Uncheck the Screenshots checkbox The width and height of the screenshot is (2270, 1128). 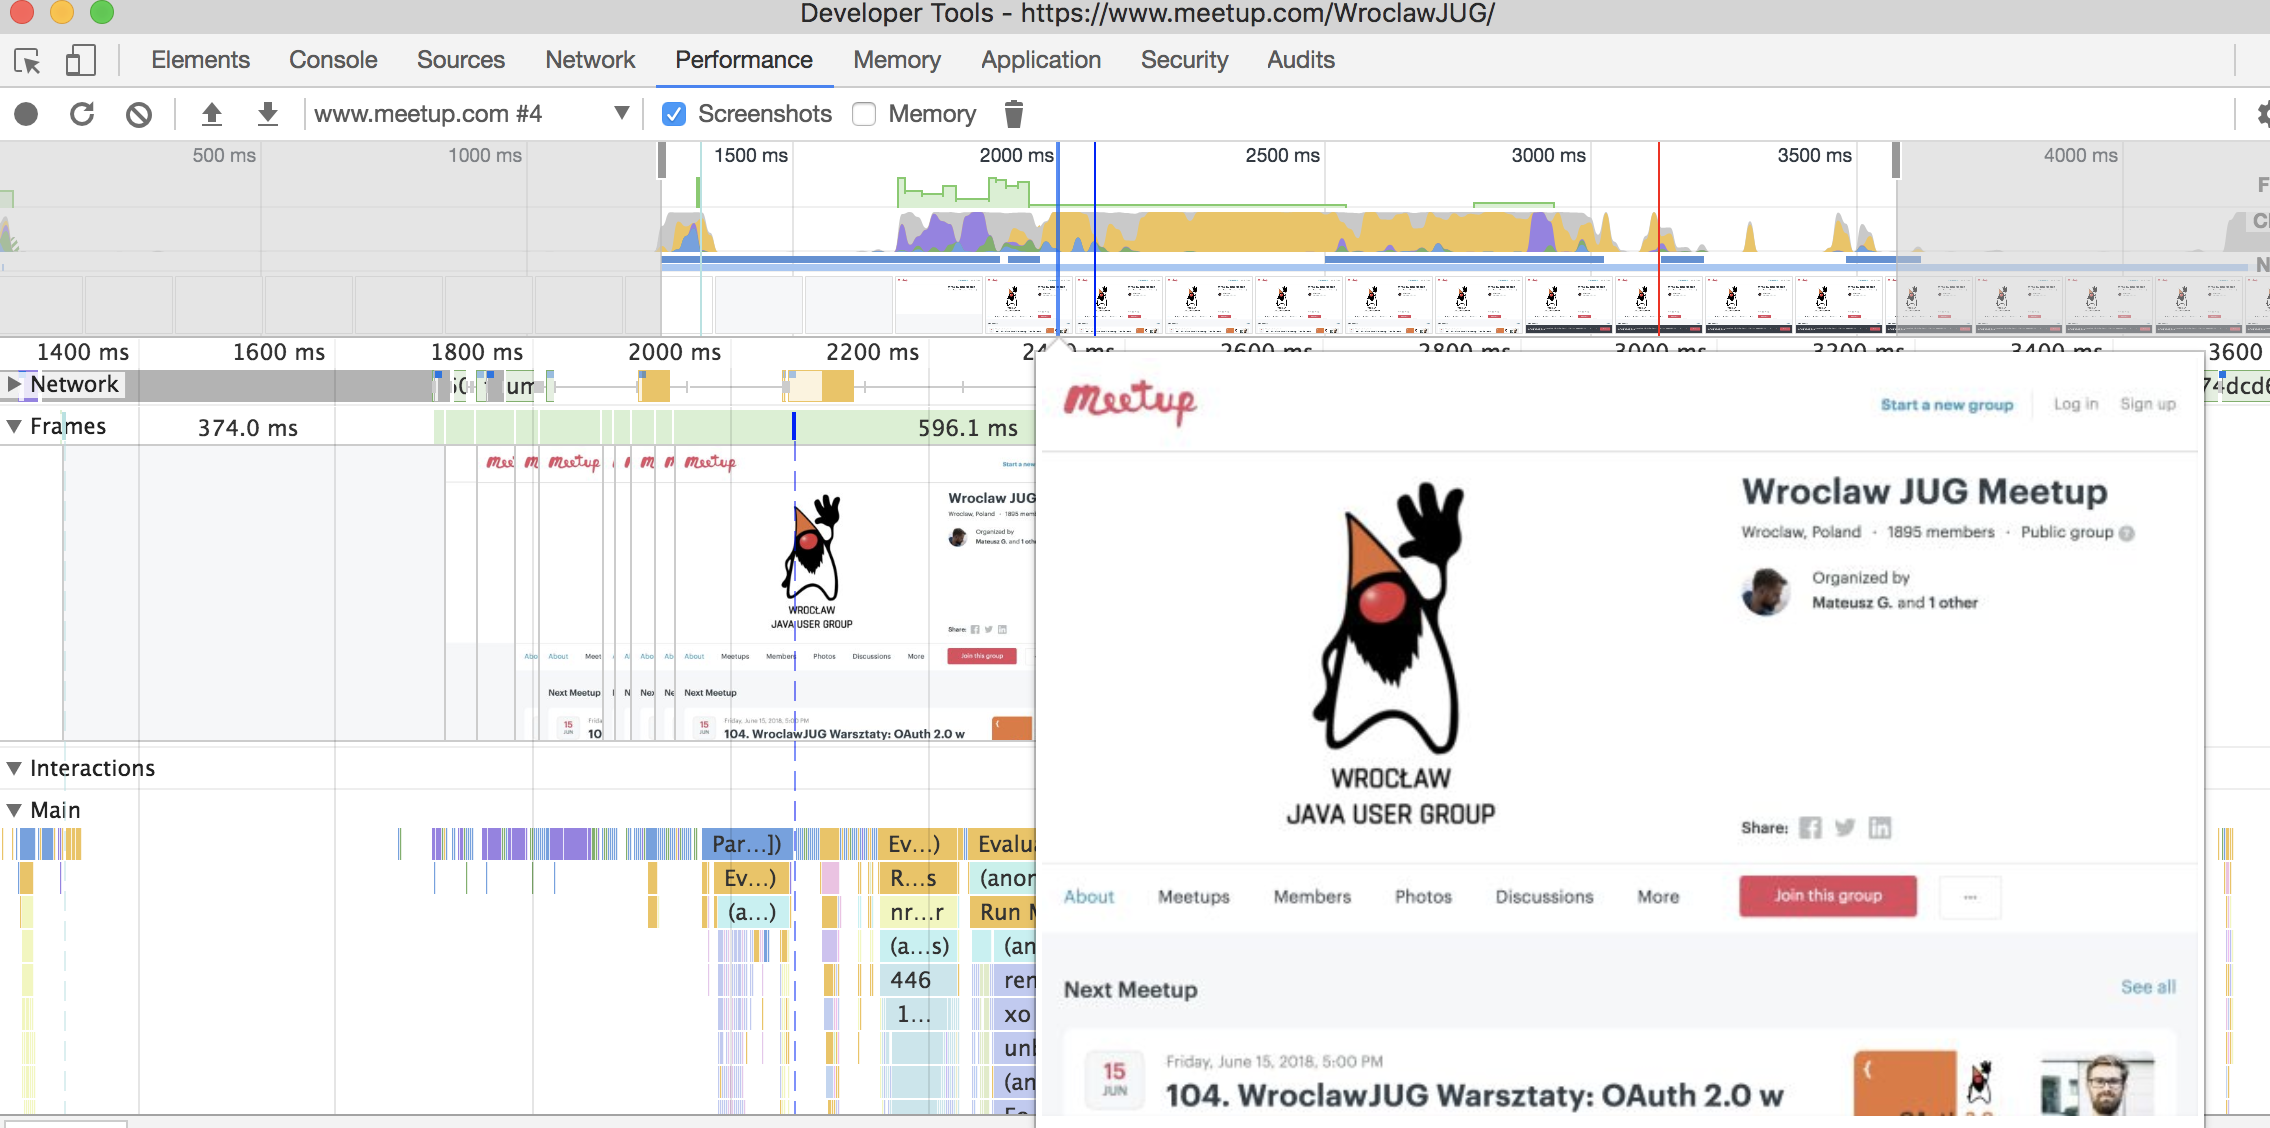[x=674, y=114]
